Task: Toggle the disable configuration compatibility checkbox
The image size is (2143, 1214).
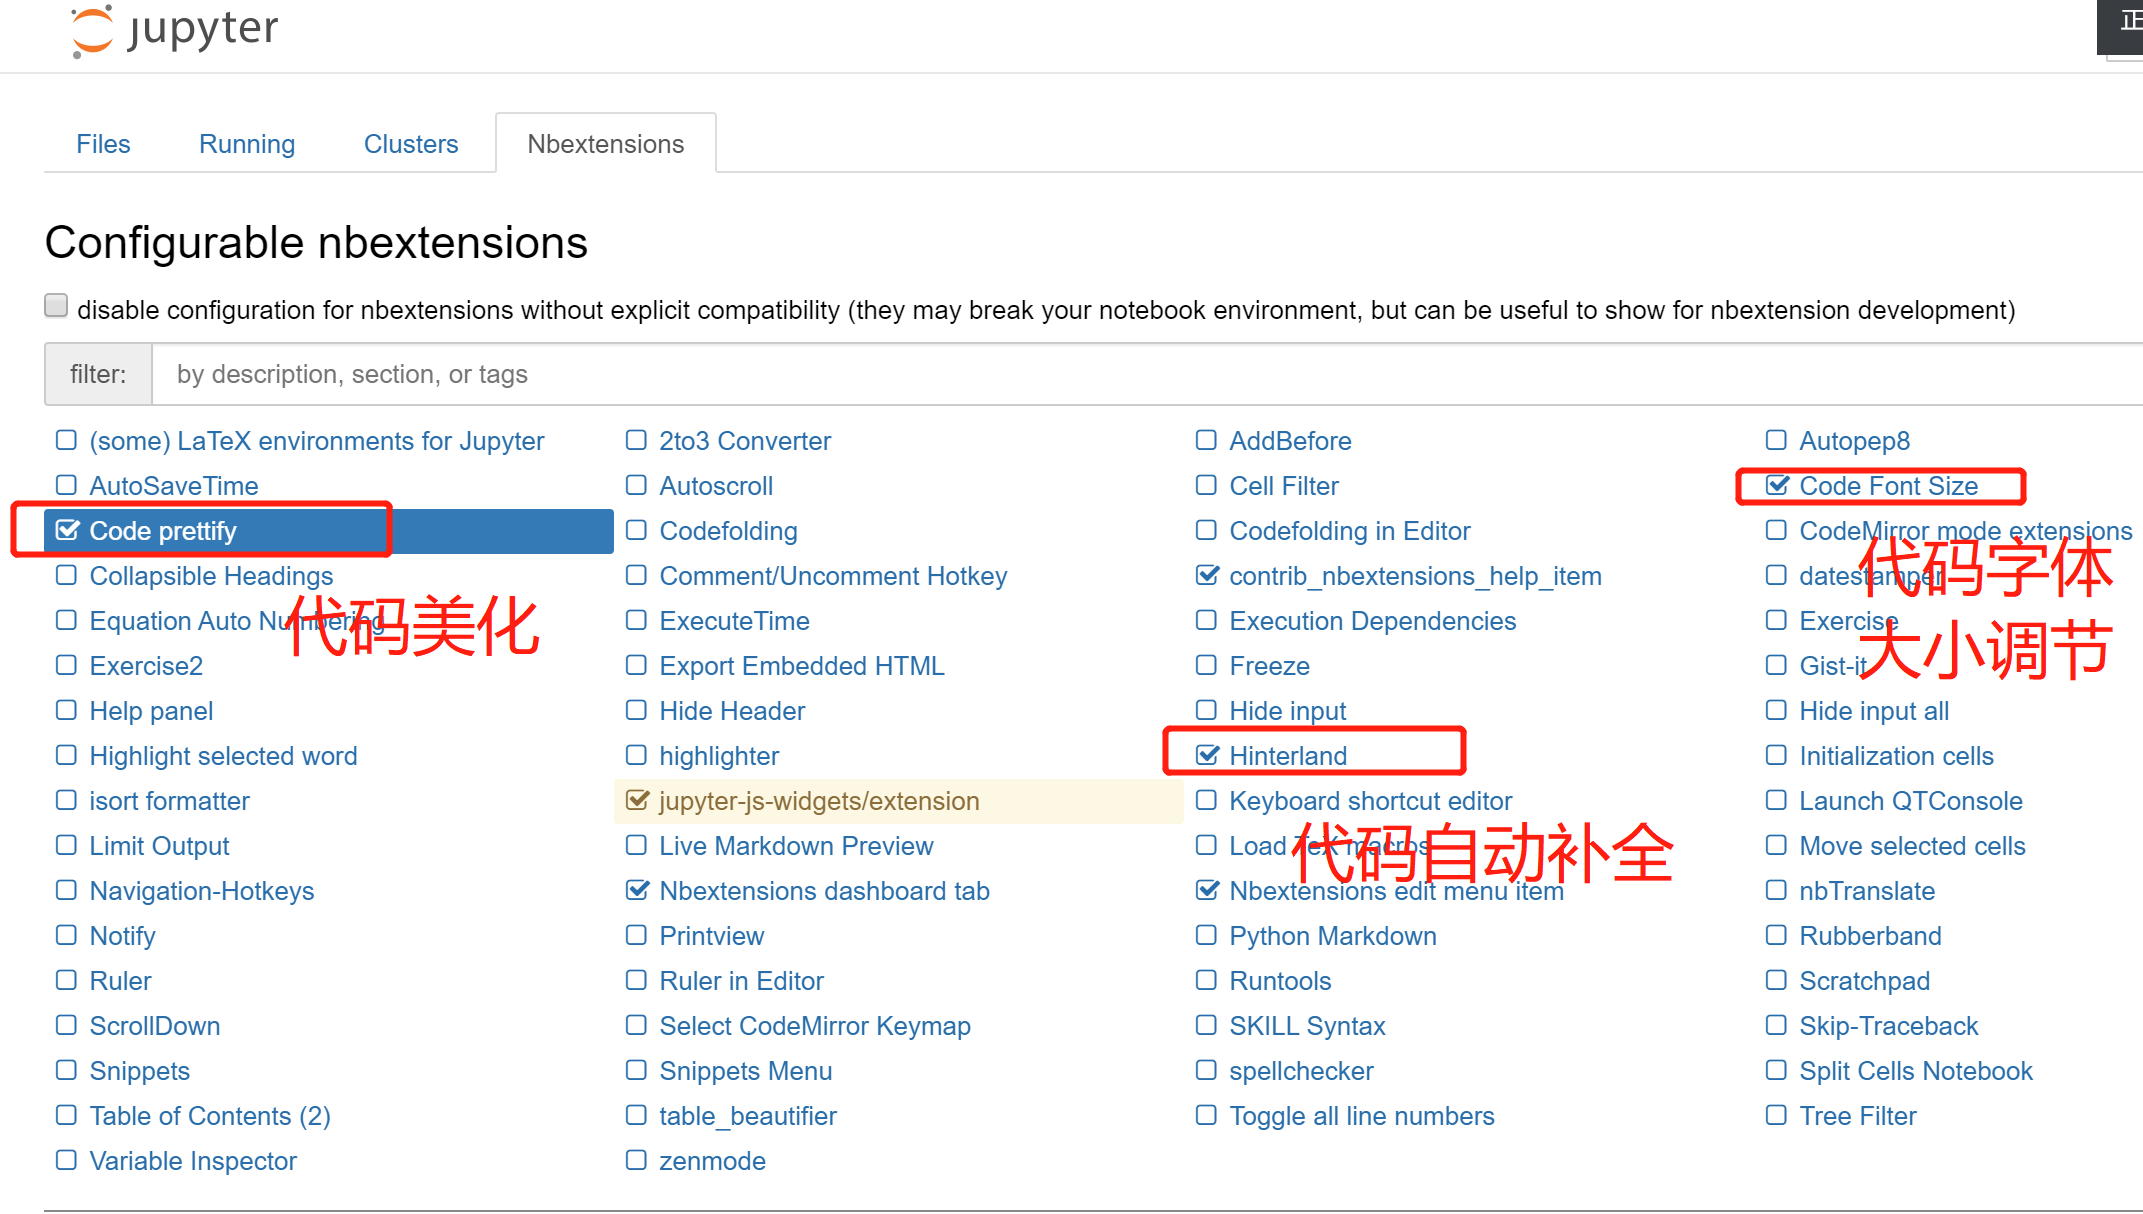Action: click(x=56, y=306)
